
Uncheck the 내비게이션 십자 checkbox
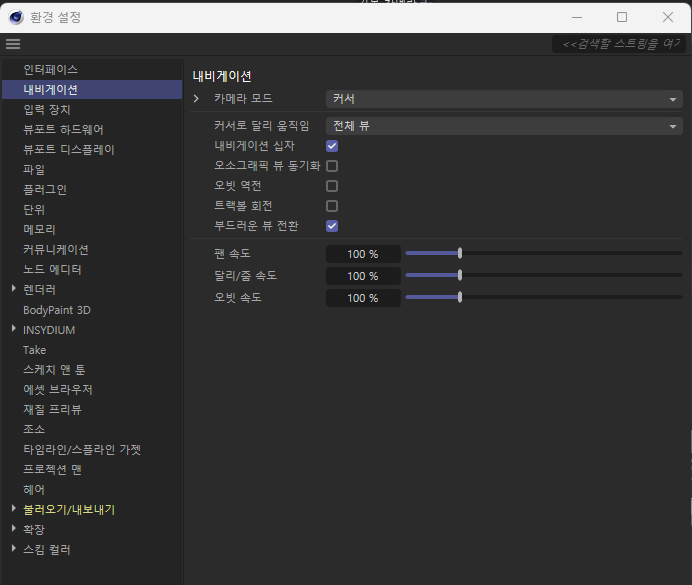click(x=332, y=146)
